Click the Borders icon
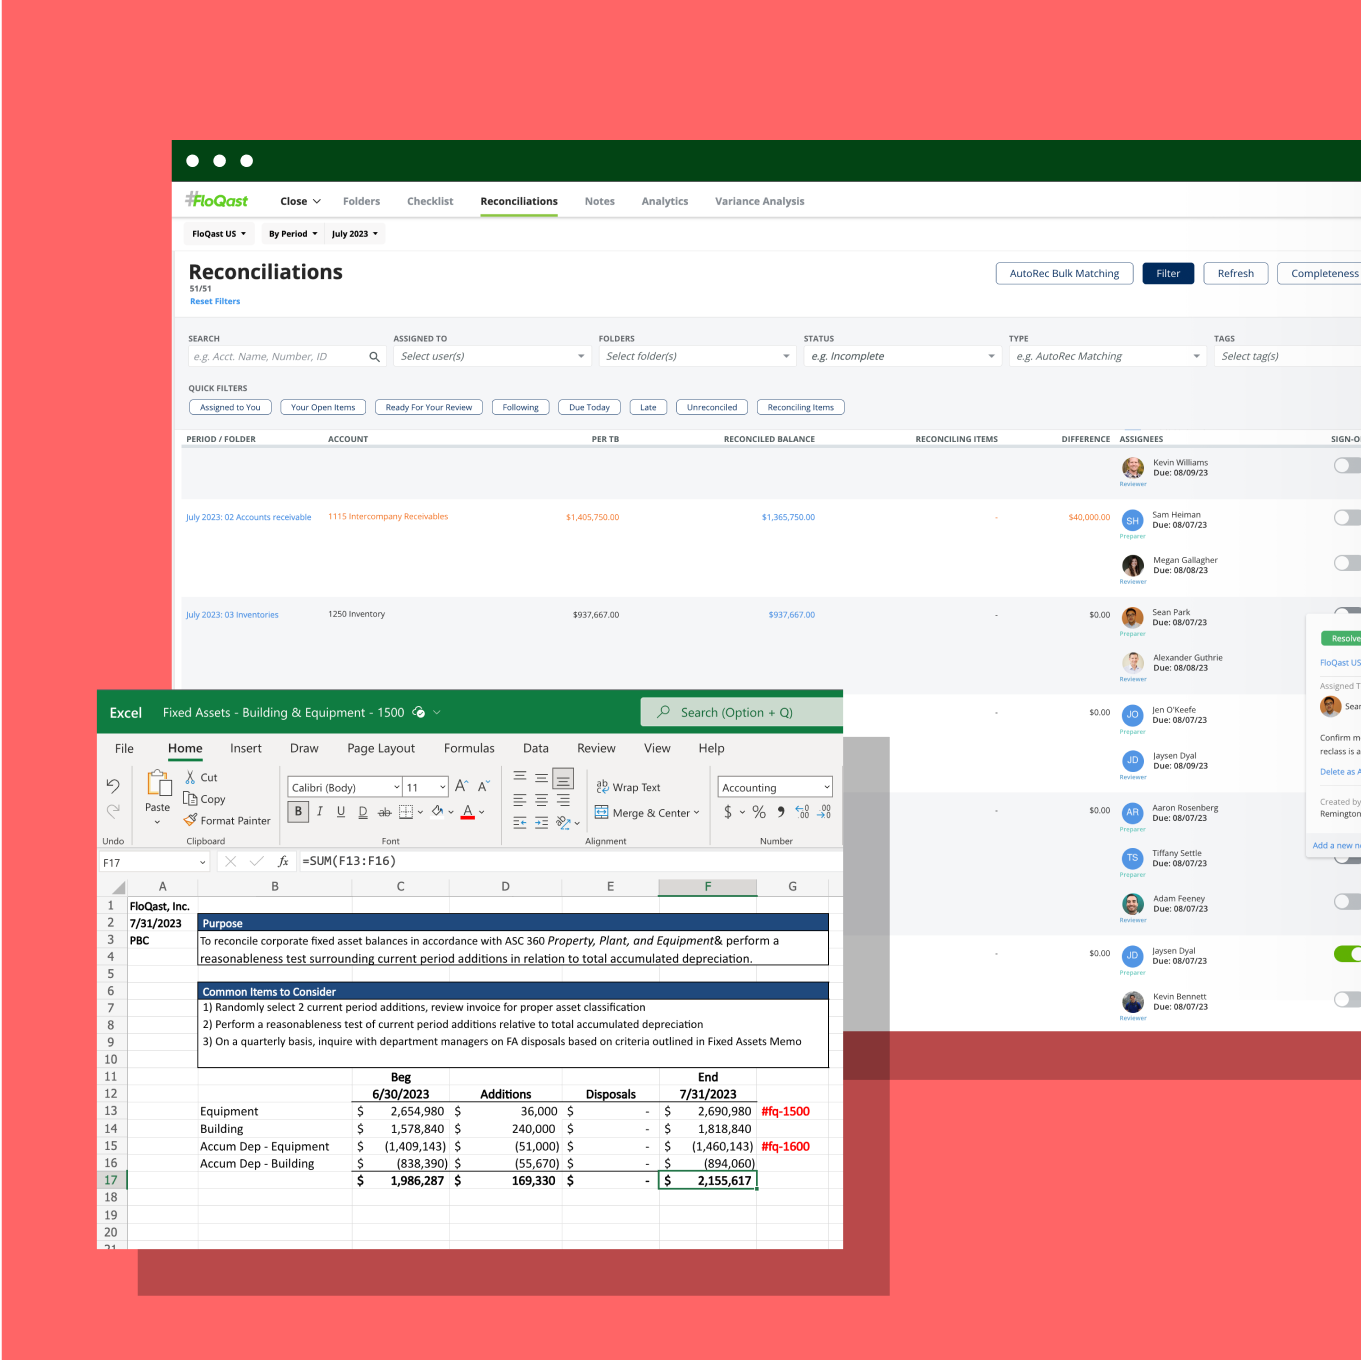 click(406, 812)
